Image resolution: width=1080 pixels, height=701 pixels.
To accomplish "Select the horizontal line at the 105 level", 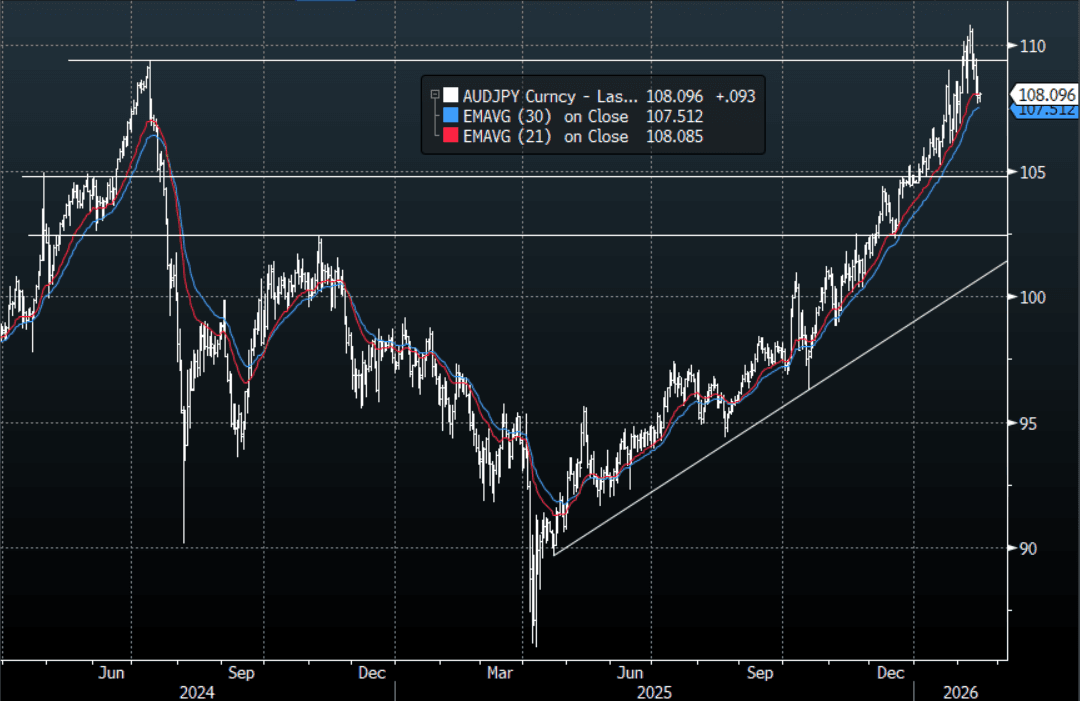I will pos(500,176).
